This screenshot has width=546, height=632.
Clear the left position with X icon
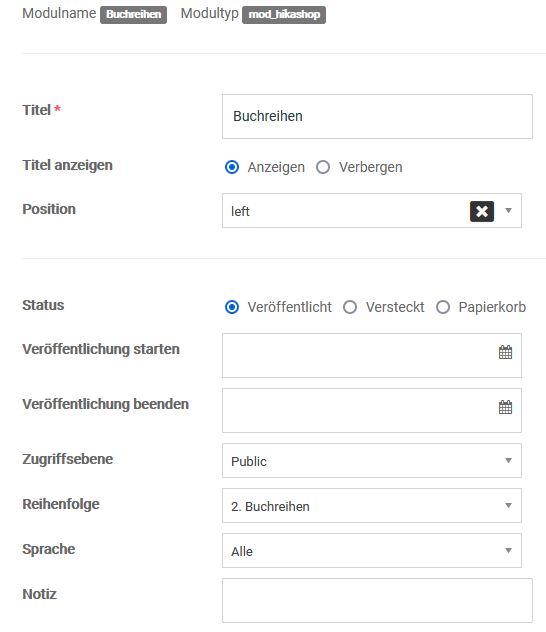tap(482, 211)
